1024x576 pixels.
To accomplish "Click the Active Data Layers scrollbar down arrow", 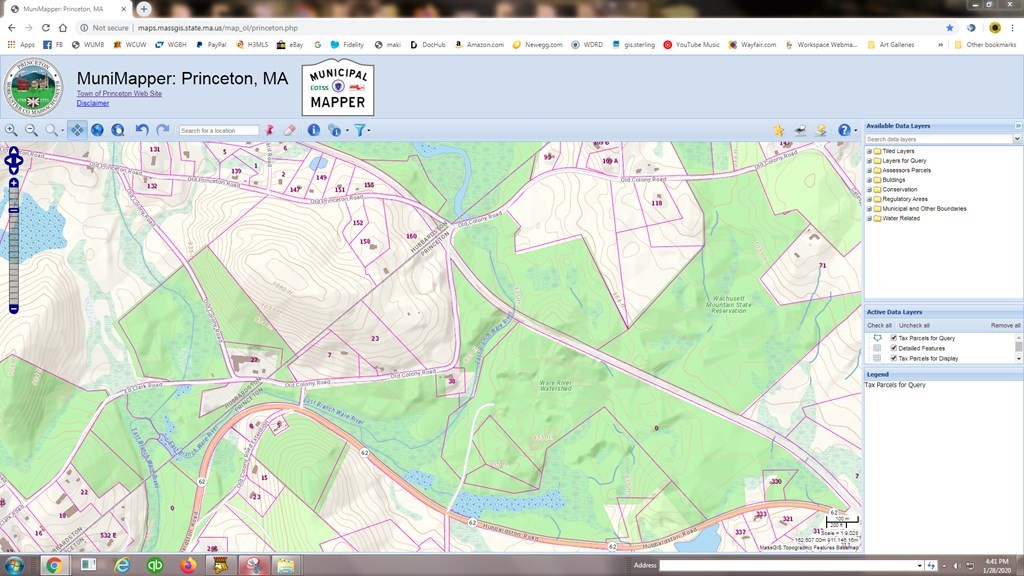I will click(1018, 359).
